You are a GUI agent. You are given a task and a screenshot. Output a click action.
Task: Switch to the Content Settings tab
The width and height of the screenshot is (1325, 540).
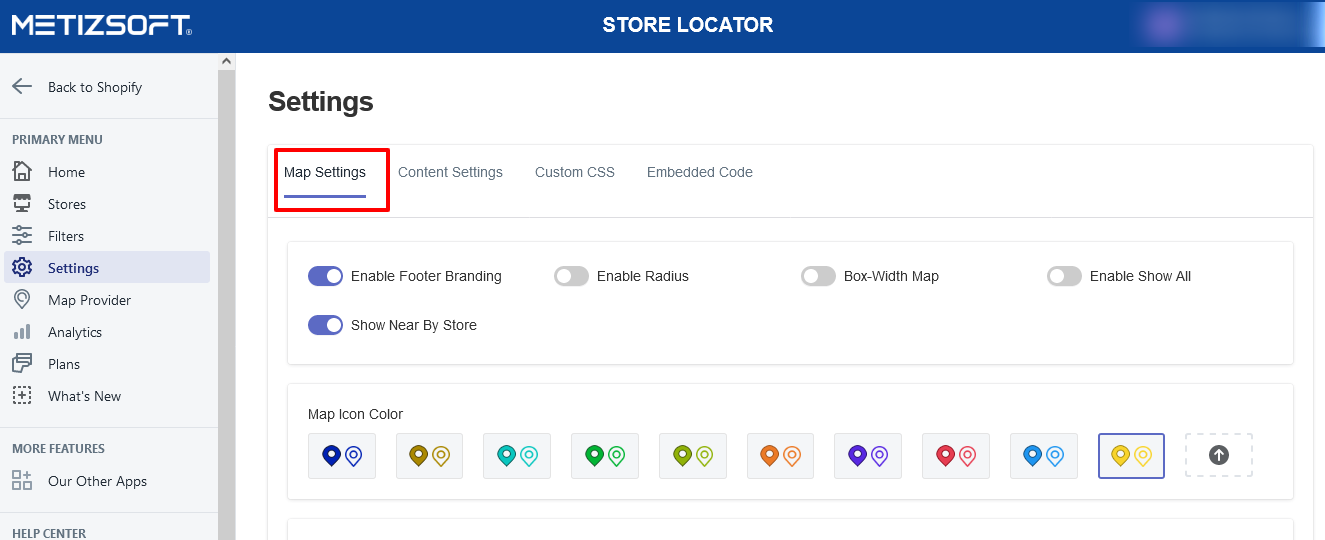tap(450, 172)
